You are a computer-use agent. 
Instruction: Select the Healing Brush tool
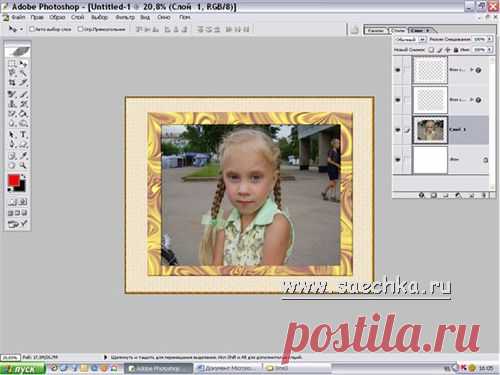pos(12,94)
